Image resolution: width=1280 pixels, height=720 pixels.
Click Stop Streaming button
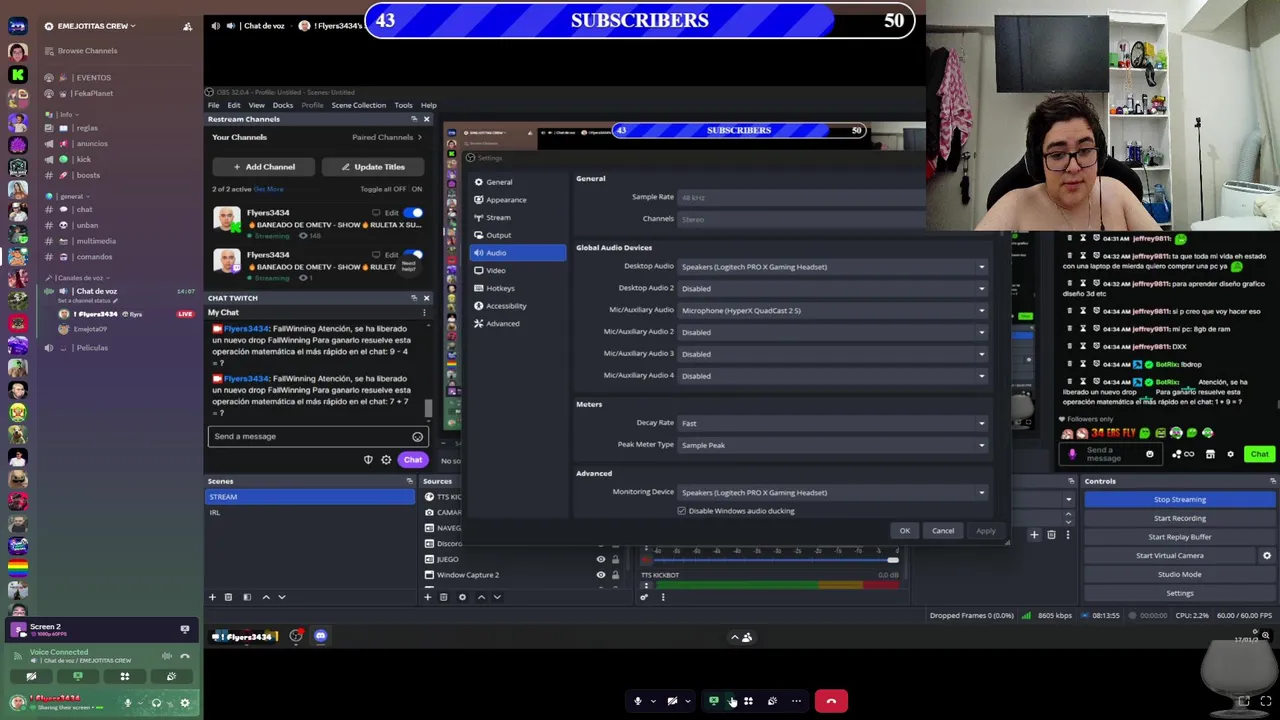[1179, 500]
